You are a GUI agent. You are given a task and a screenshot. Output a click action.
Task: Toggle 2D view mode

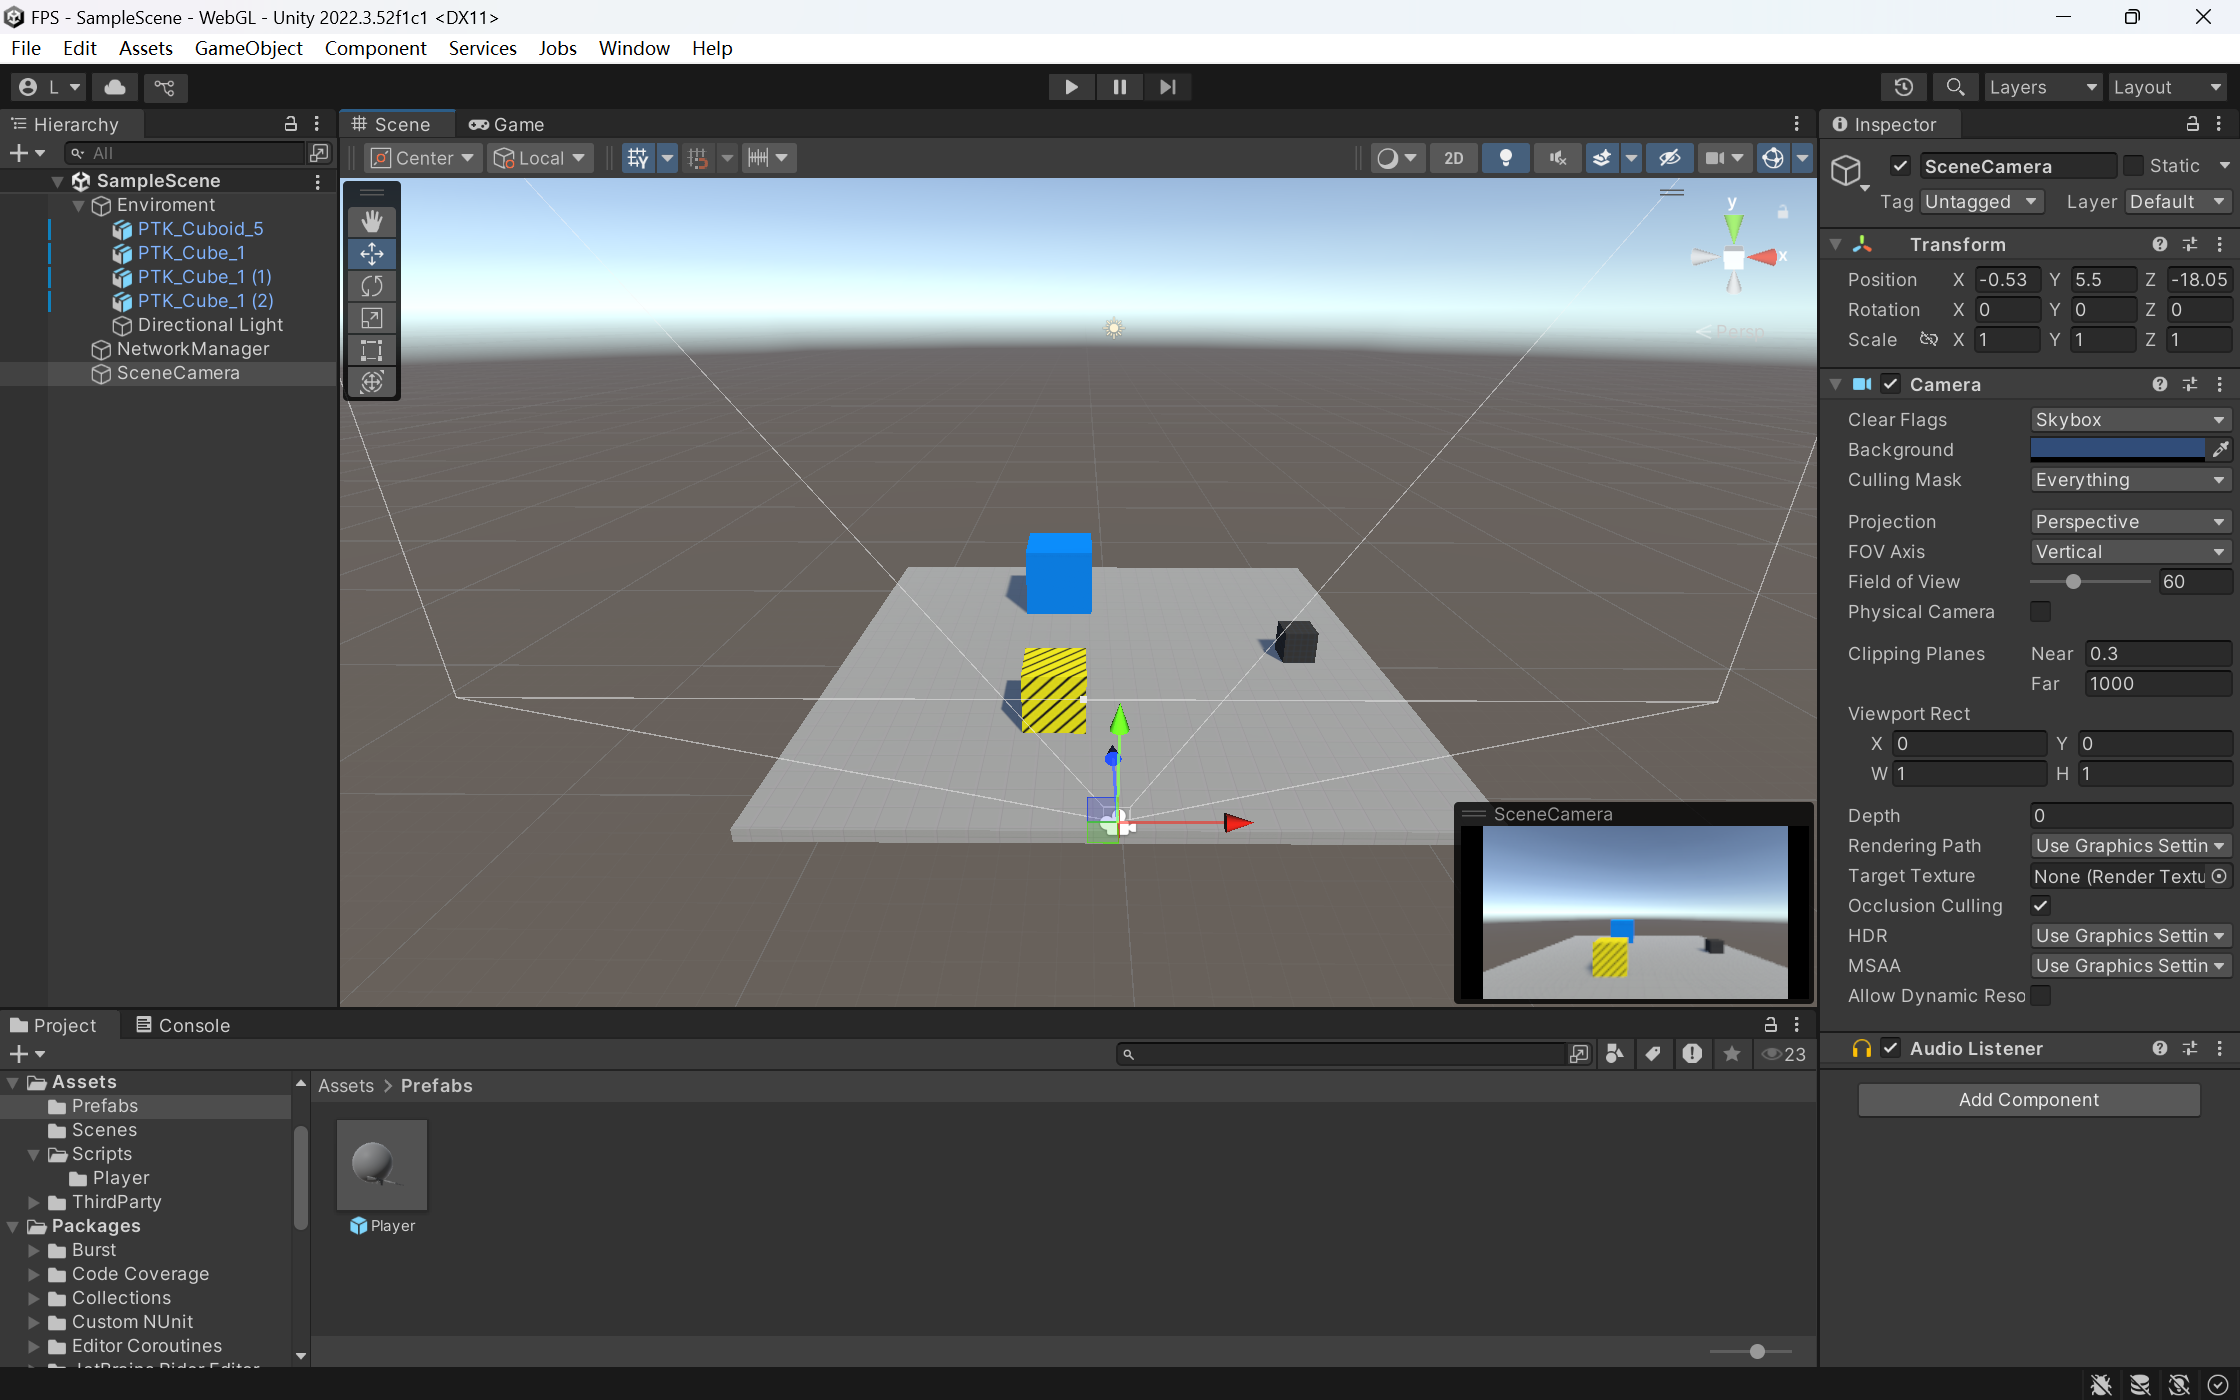(x=1453, y=158)
